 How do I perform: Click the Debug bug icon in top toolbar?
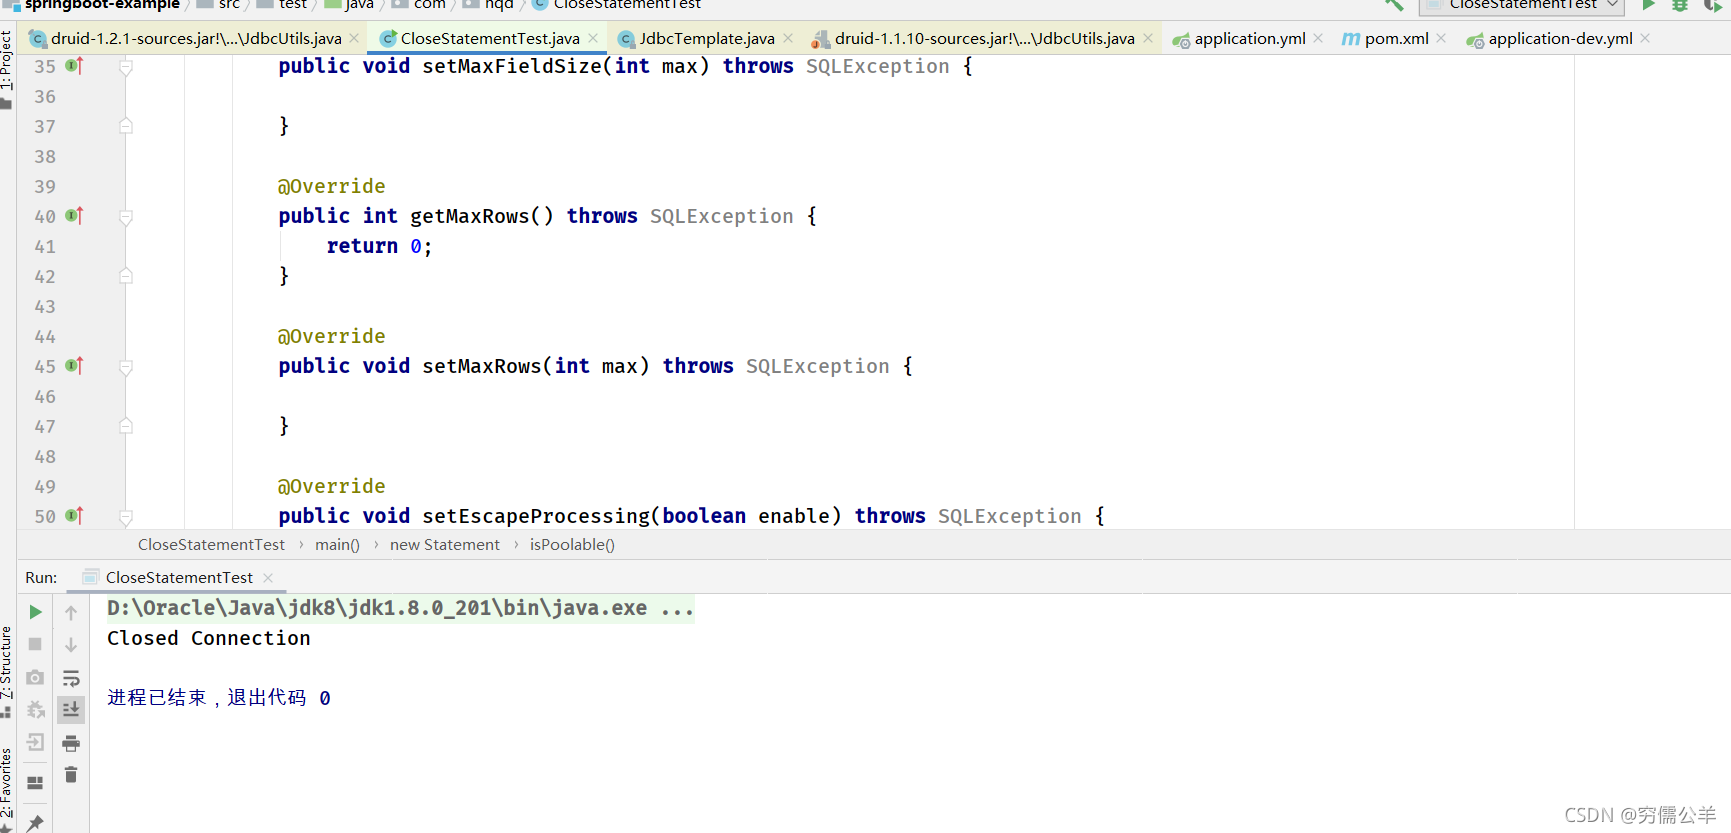[1680, 5]
